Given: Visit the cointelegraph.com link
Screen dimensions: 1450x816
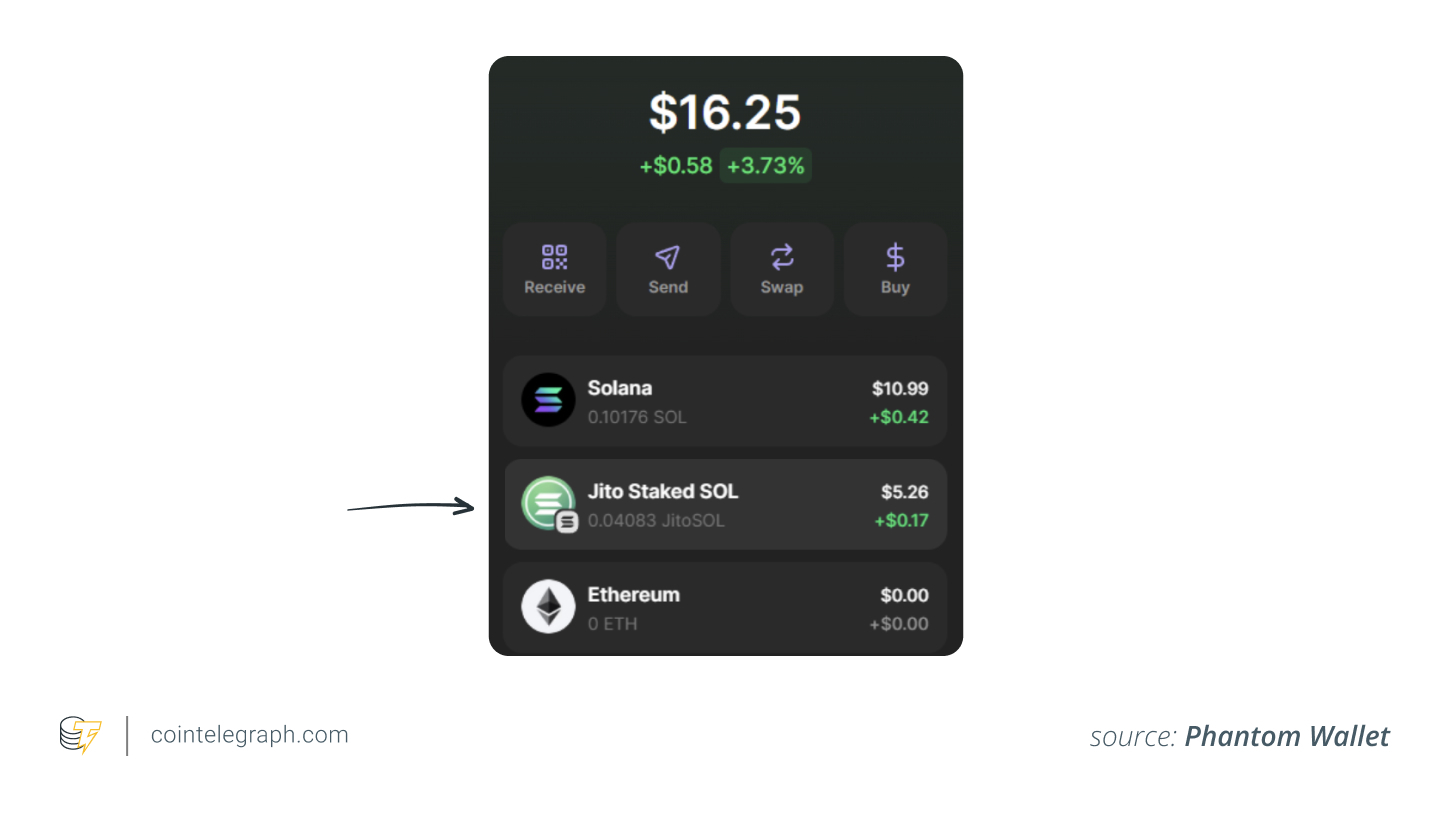Looking at the screenshot, I should (x=249, y=735).
